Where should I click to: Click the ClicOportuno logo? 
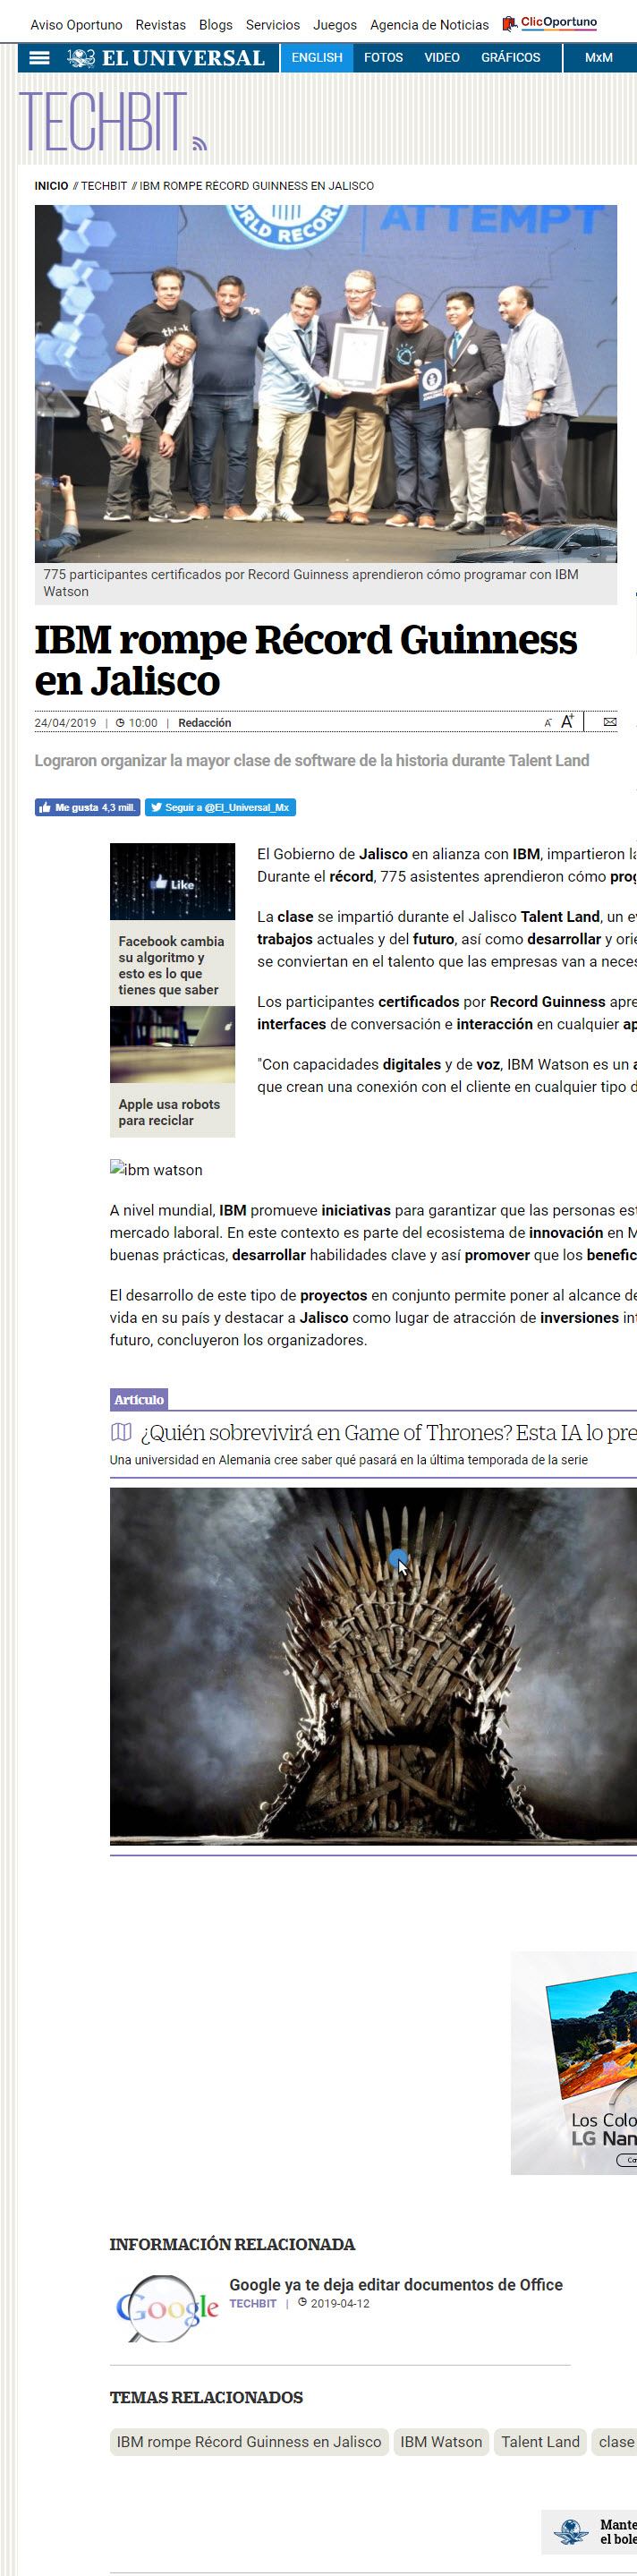[x=550, y=23]
